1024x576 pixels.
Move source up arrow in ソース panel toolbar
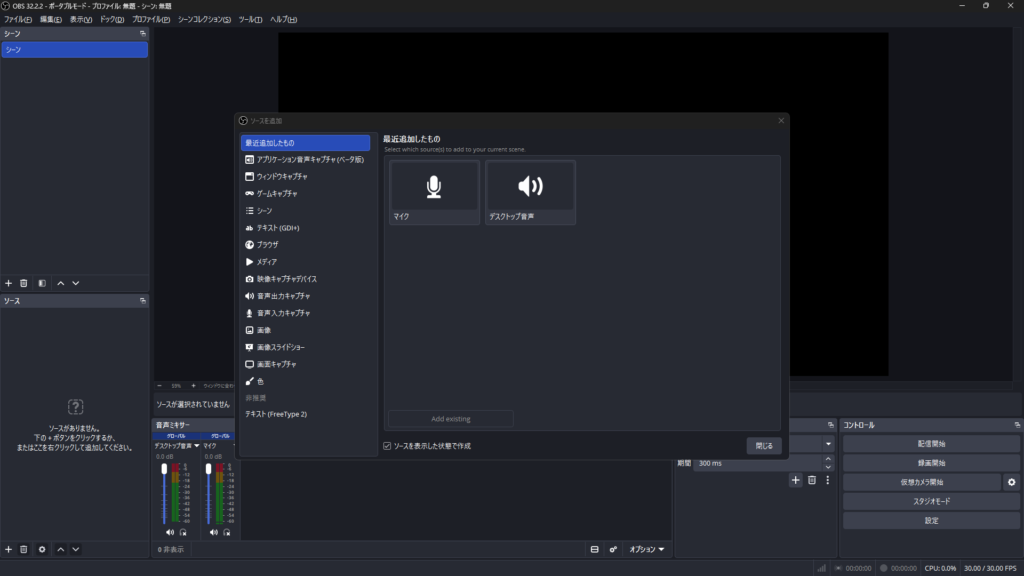coord(61,549)
